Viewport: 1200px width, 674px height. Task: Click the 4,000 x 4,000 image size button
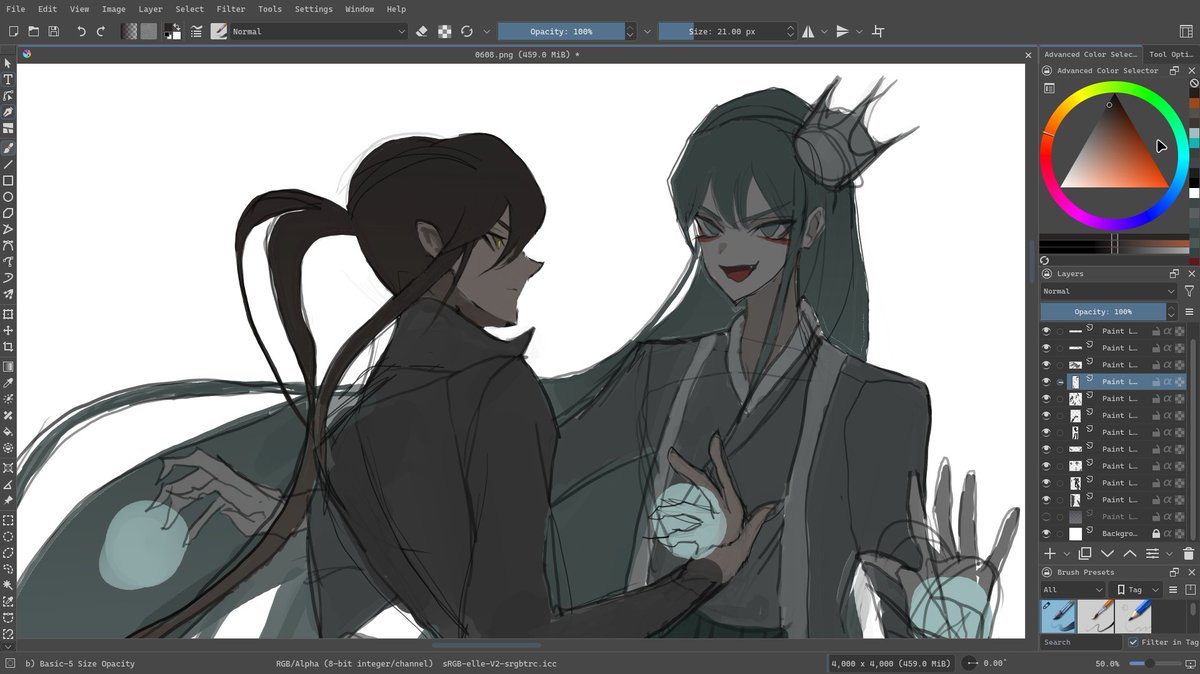pos(889,663)
